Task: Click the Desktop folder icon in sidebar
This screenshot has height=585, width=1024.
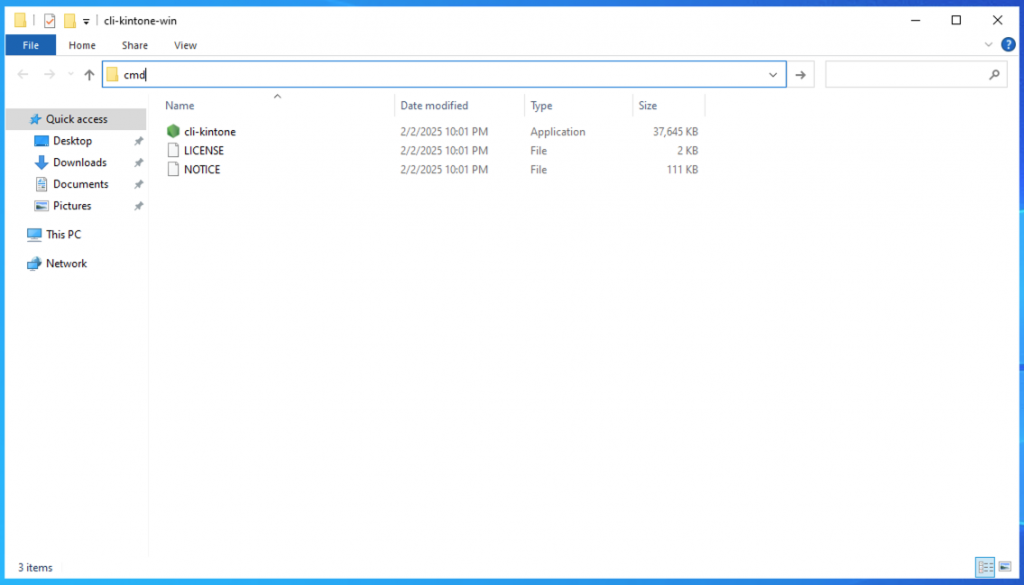Action: point(41,141)
